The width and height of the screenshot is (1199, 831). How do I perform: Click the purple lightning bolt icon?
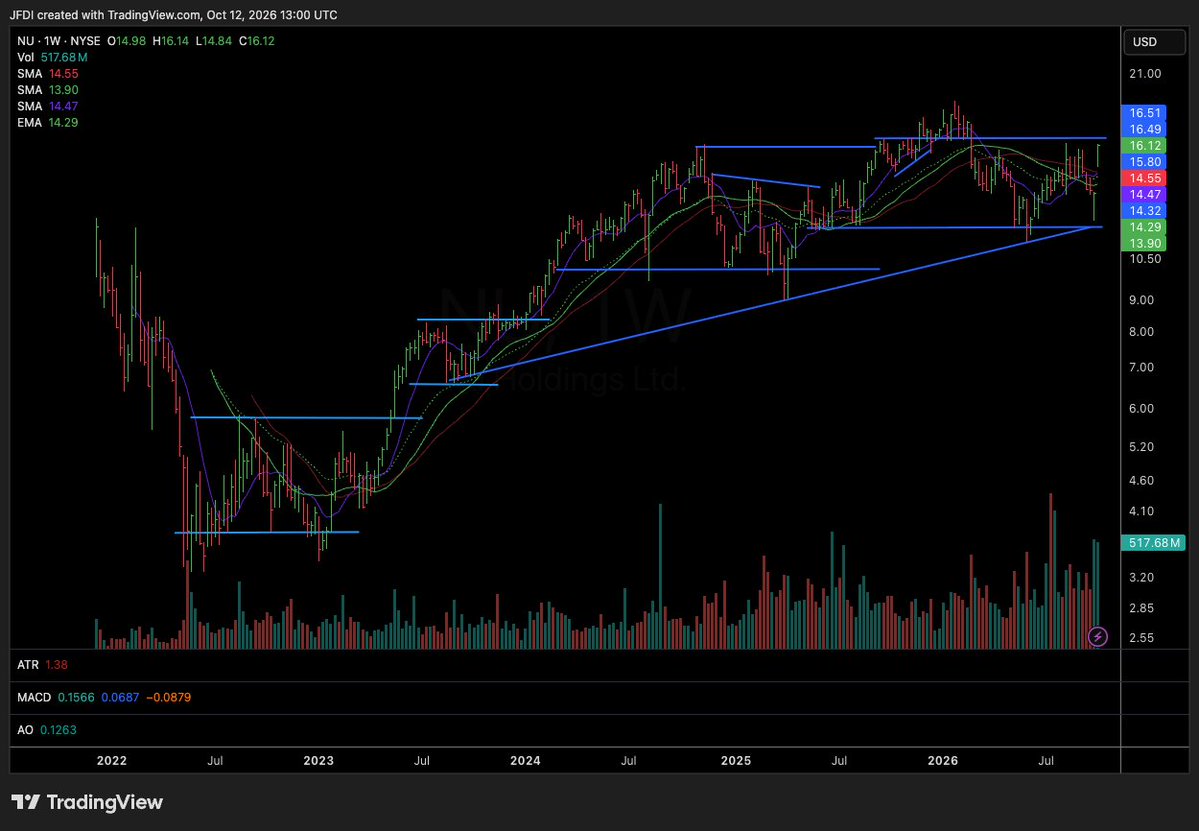[1097, 636]
